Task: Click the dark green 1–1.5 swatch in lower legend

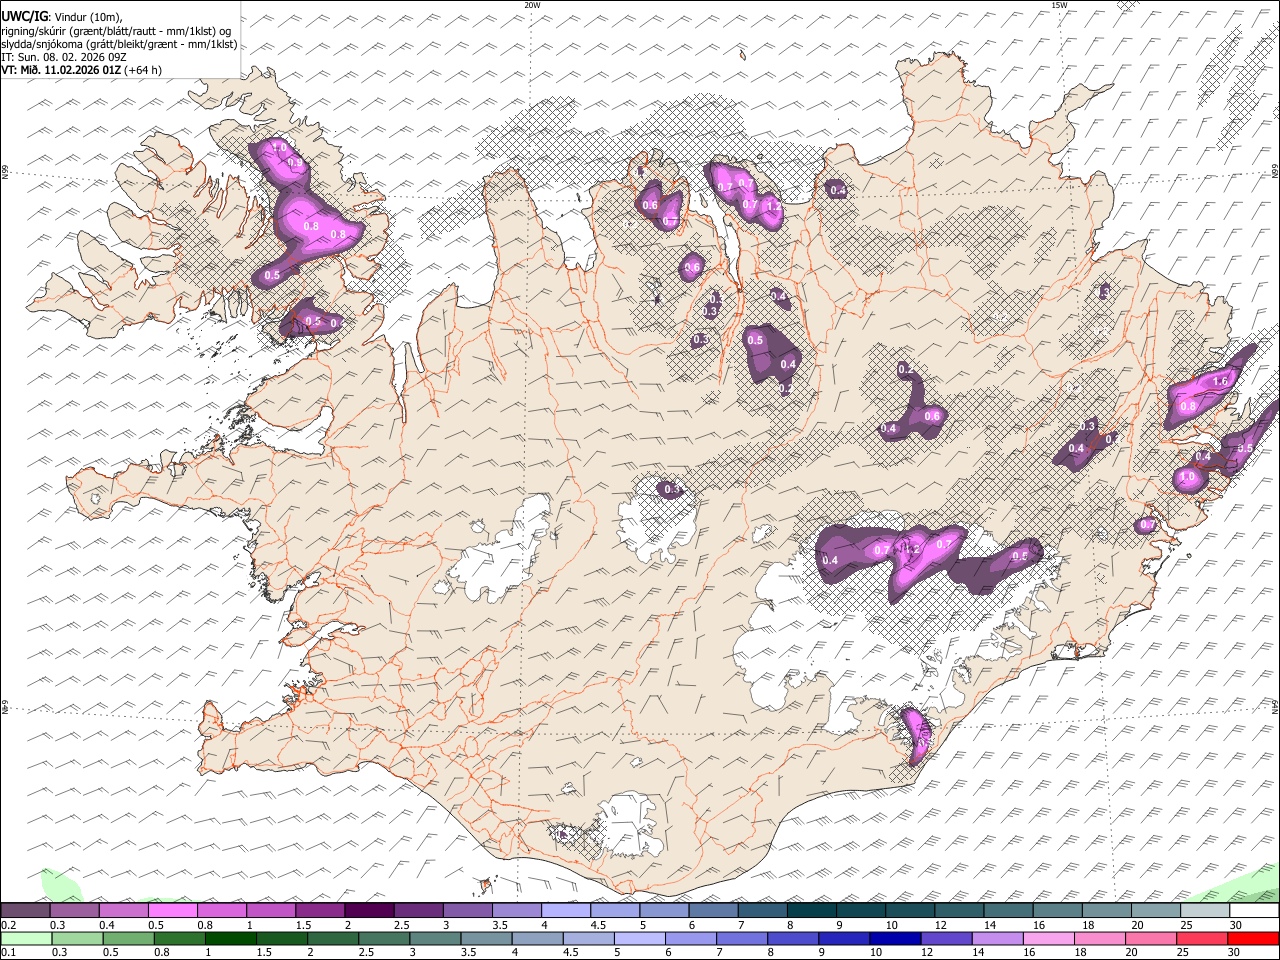Action: (231, 939)
